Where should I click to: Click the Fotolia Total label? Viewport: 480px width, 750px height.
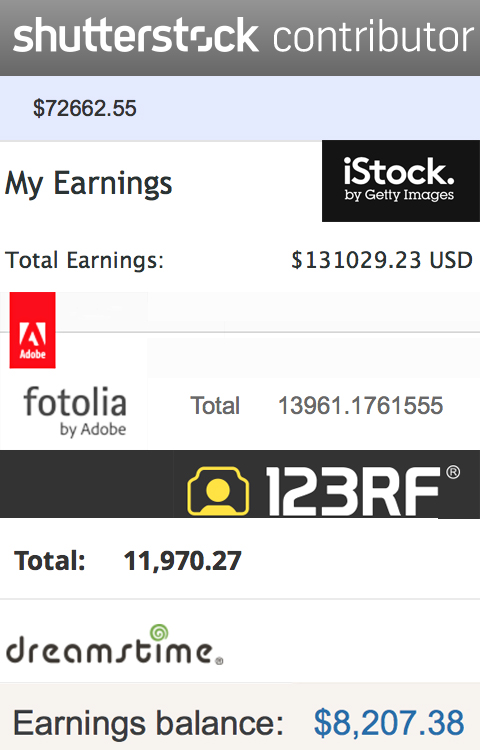tap(215, 406)
